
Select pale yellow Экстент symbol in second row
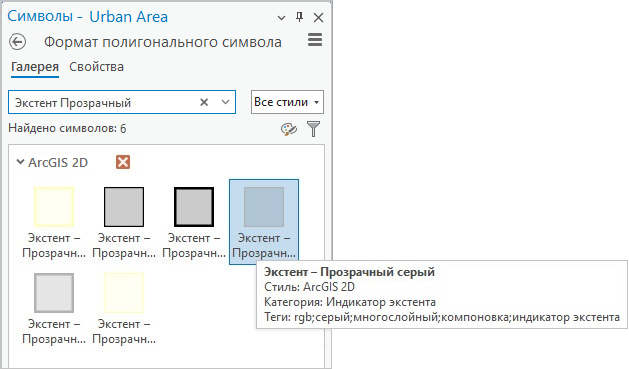(124, 308)
